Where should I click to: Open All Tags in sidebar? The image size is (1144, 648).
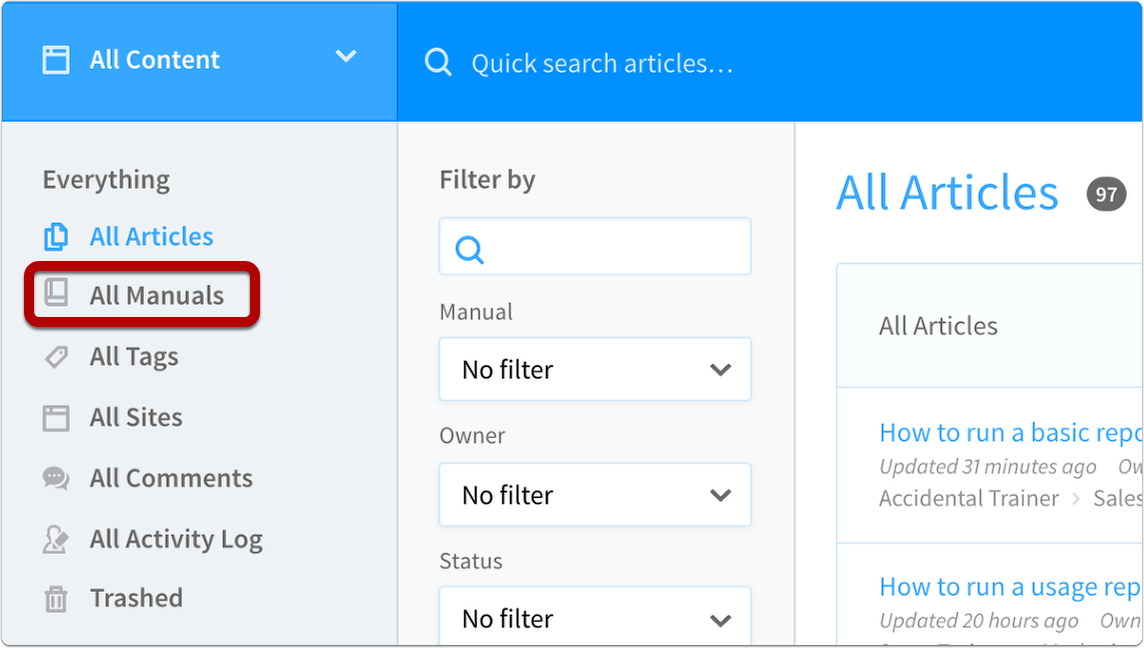click(x=134, y=358)
